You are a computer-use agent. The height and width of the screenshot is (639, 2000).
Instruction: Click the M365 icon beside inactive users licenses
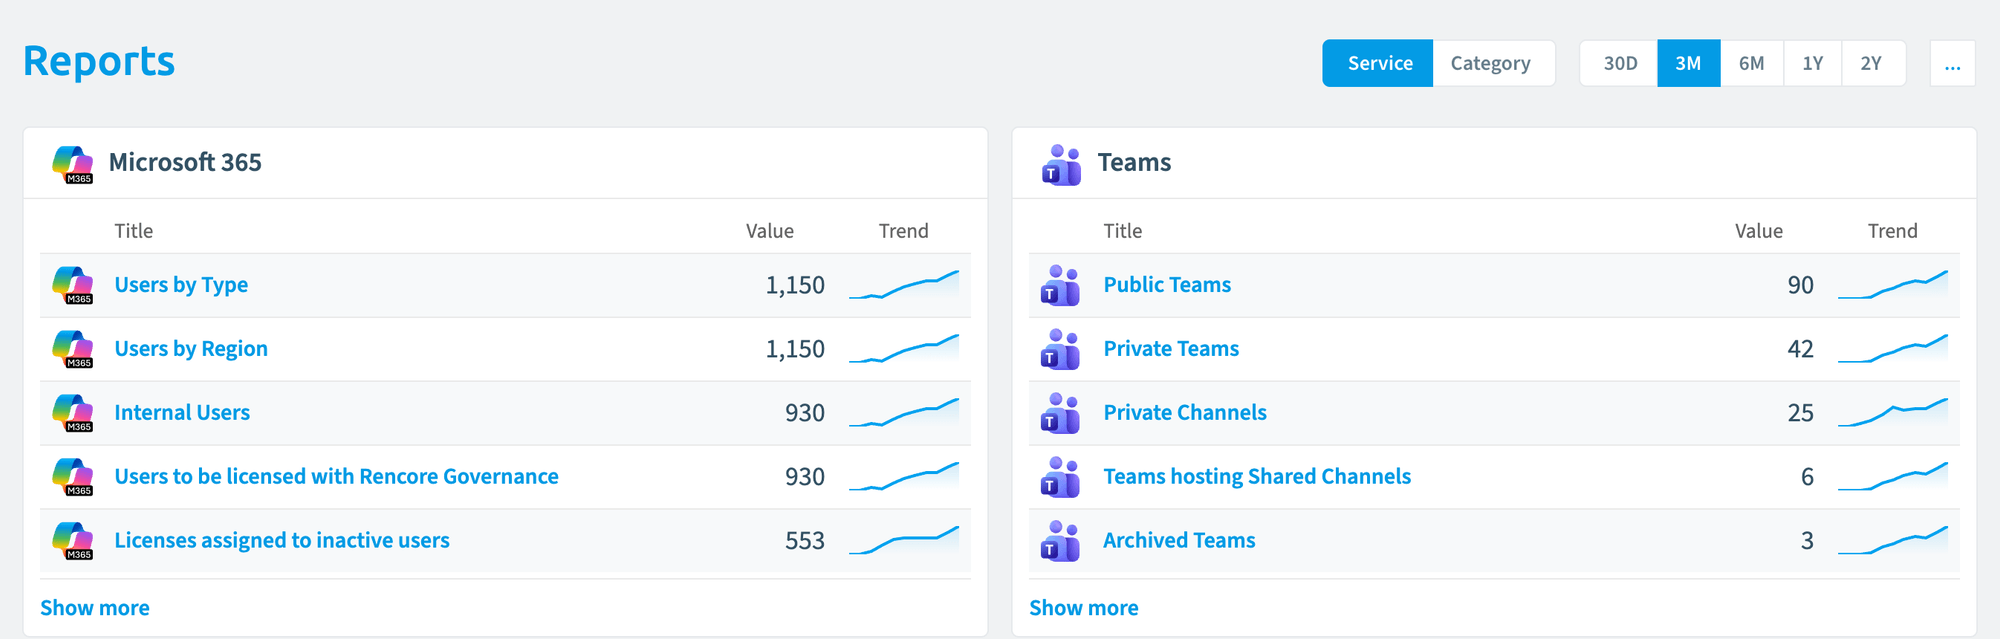point(72,541)
